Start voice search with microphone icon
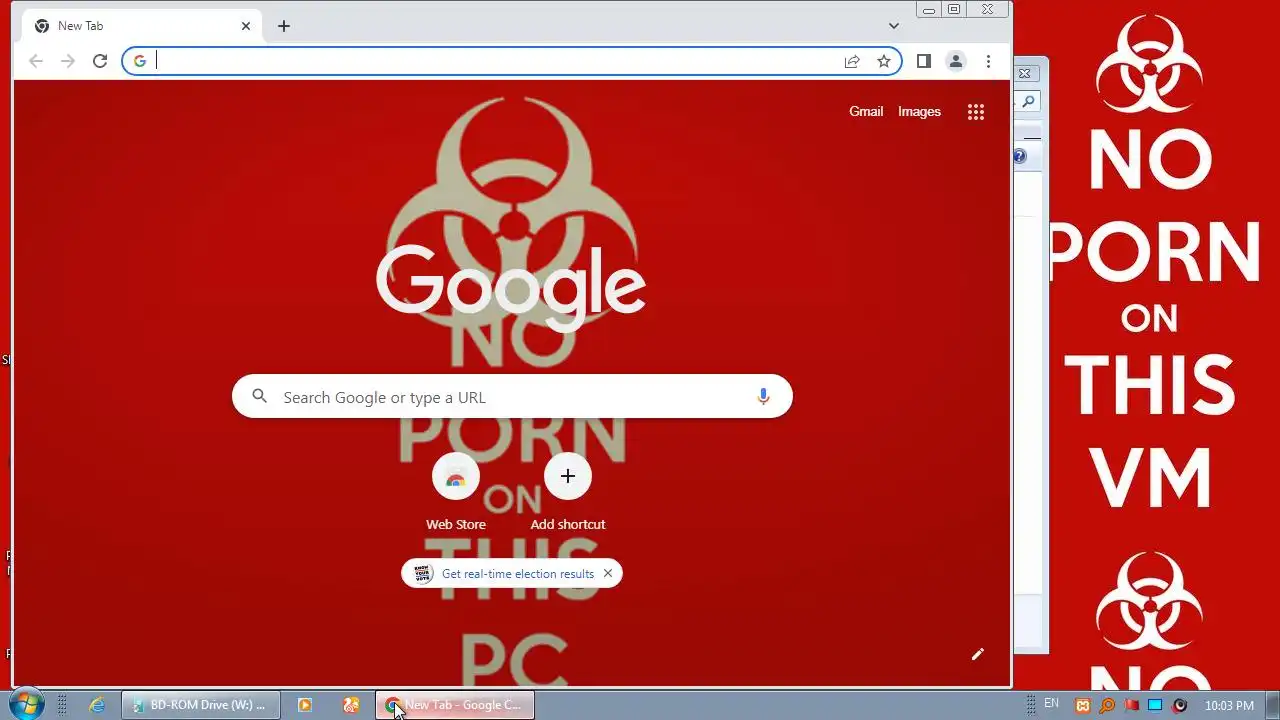This screenshot has width=1280, height=720. (763, 397)
